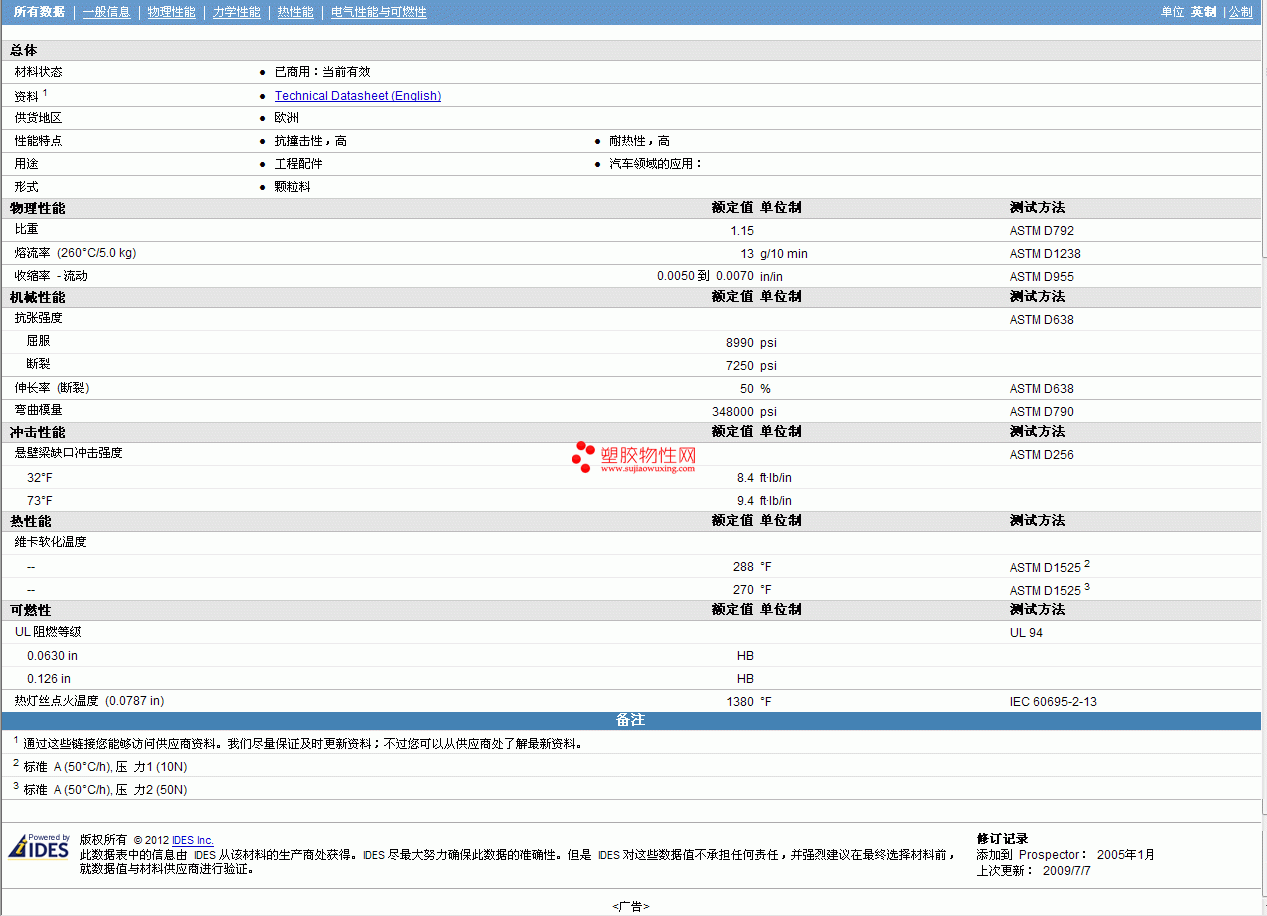The width and height of the screenshot is (1267, 916).
Task: Click the 热灯丝点火温度 value 1380
Action: pyautogui.click(x=740, y=702)
